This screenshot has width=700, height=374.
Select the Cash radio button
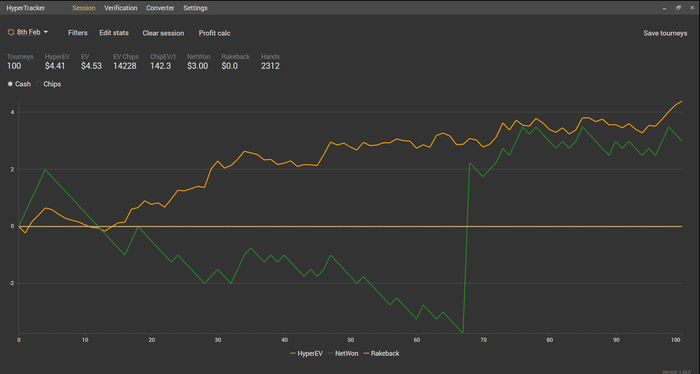(10, 84)
